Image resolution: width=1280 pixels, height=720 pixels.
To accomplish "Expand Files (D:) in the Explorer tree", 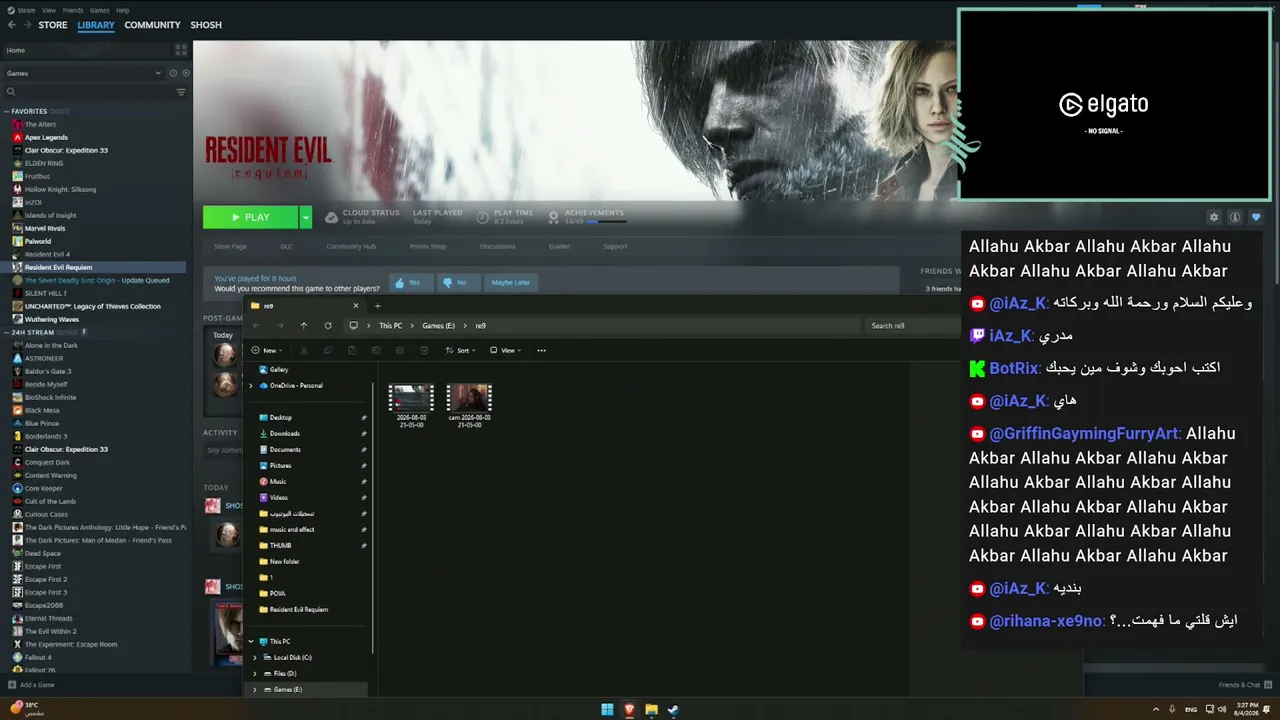I will [255, 674].
